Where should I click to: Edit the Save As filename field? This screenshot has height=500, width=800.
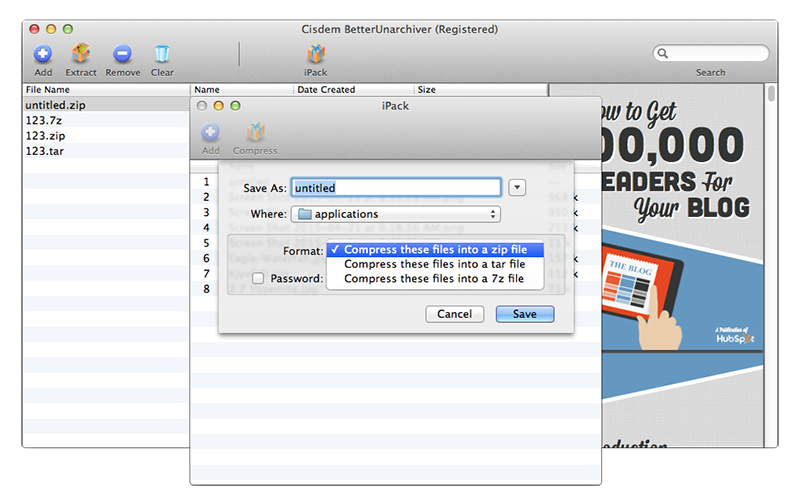[x=396, y=188]
